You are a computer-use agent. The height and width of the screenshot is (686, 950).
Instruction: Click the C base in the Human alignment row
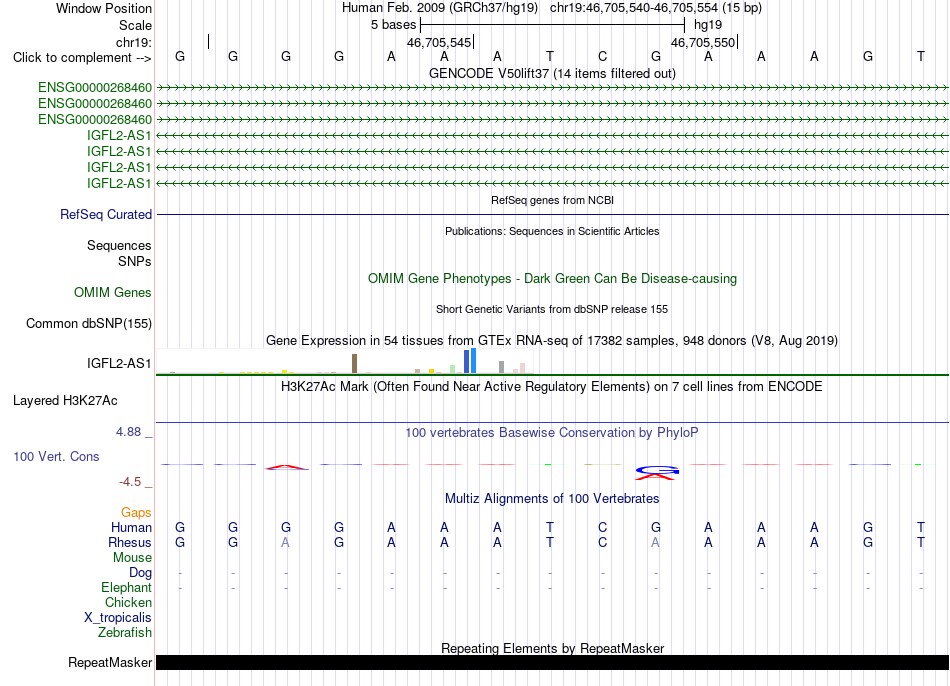pyautogui.click(x=602, y=528)
